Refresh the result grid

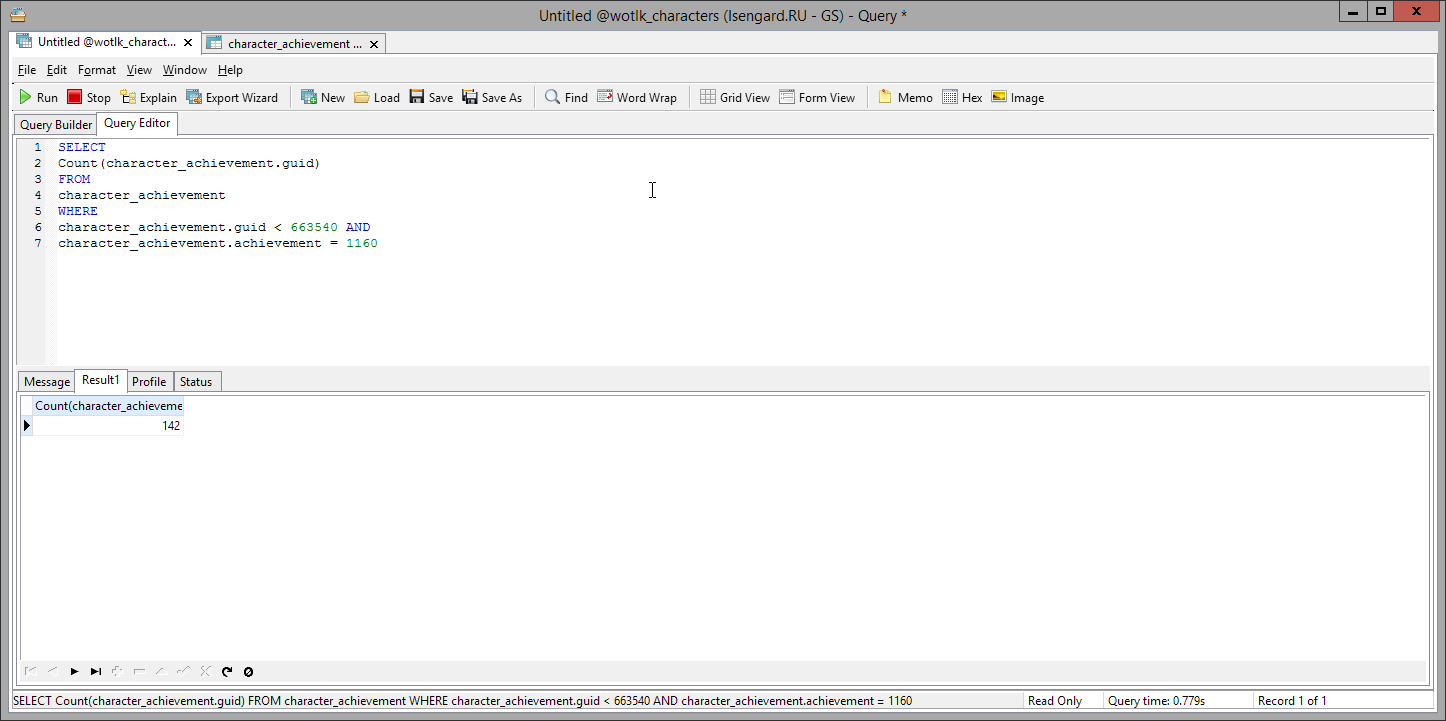point(227,672)
